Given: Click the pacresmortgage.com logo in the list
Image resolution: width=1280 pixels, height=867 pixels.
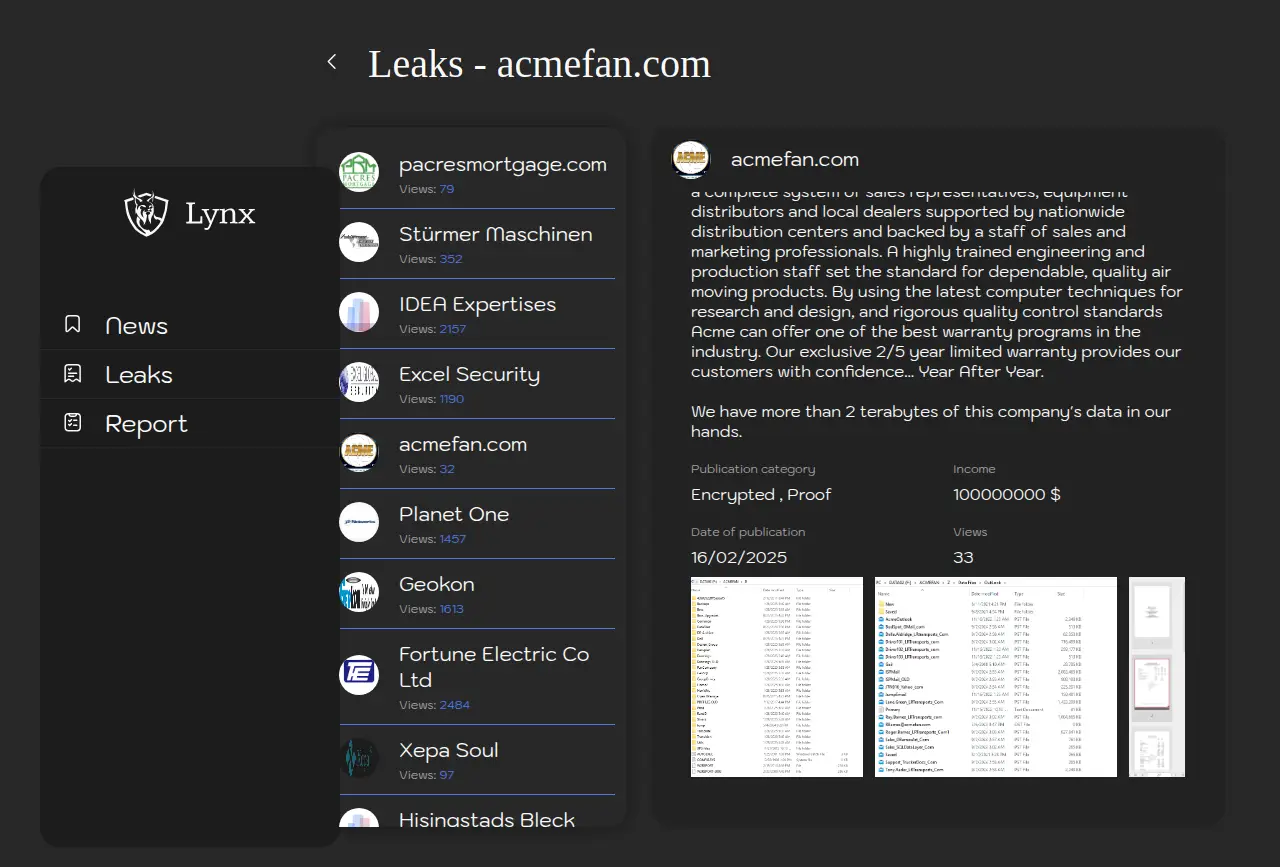Looking at the screenshot, I should coord(359,172).
